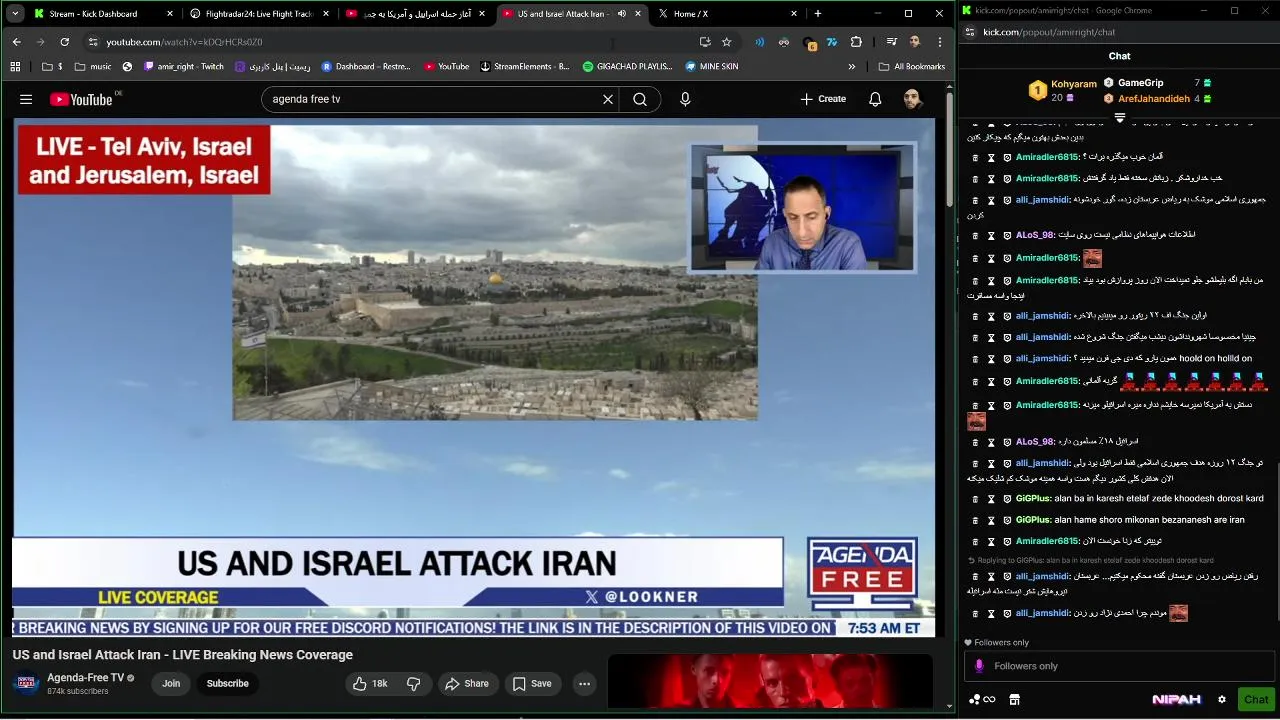Click the live video player area
This screenshot has height=720, width=1280.
pyautogui.click(x=474, y=378)
